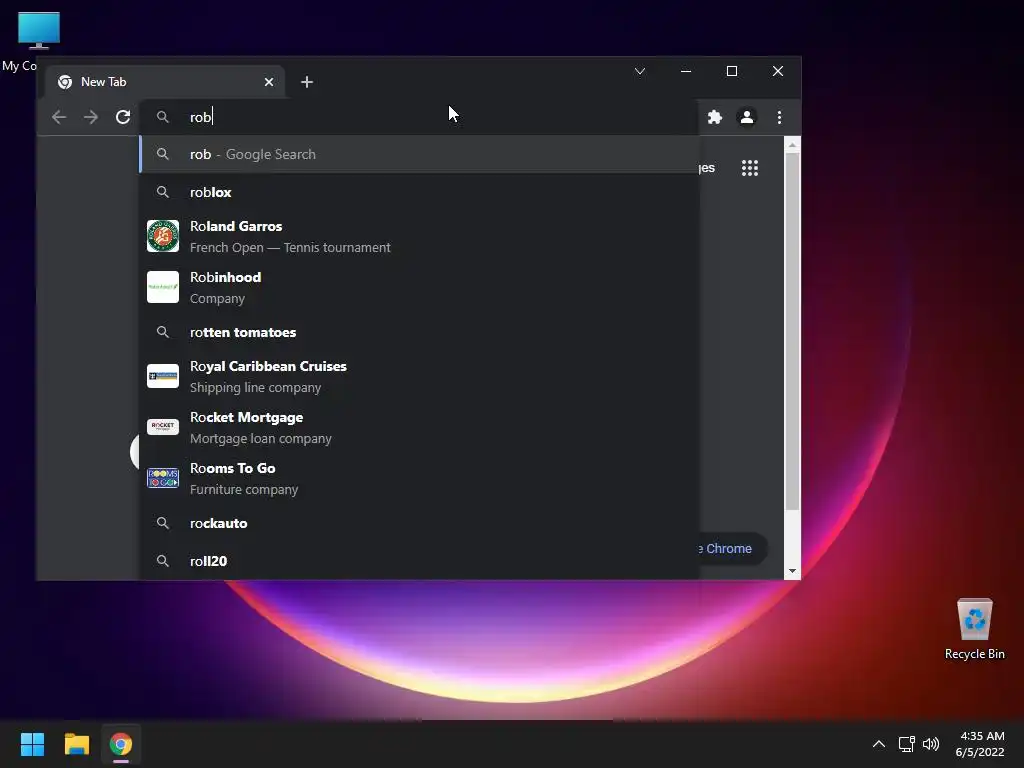Click the search icon beside rotten tomatoes

click(163, 332)
